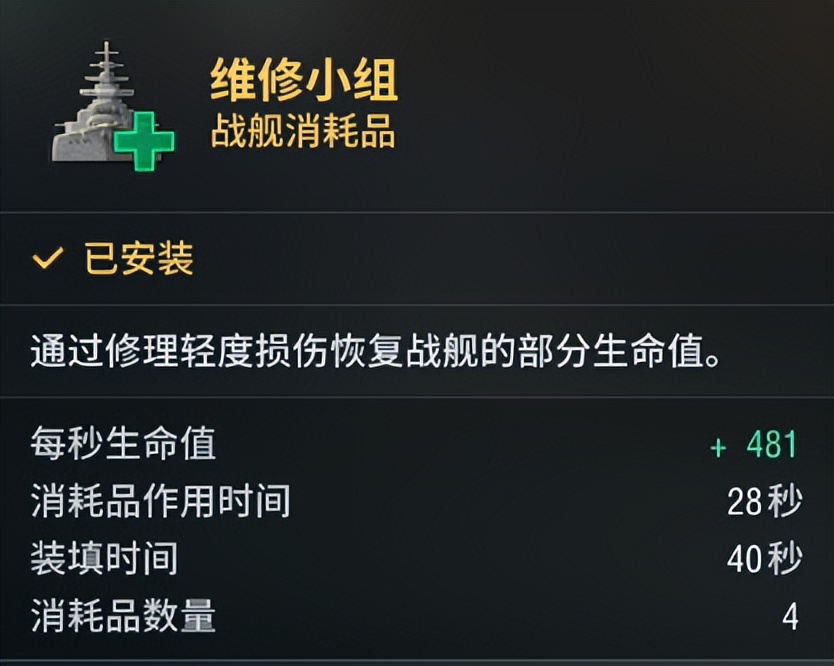Toggle the 已安装 installed status
Viewport: 834px width, 666px height.
[x=113, y=258]
